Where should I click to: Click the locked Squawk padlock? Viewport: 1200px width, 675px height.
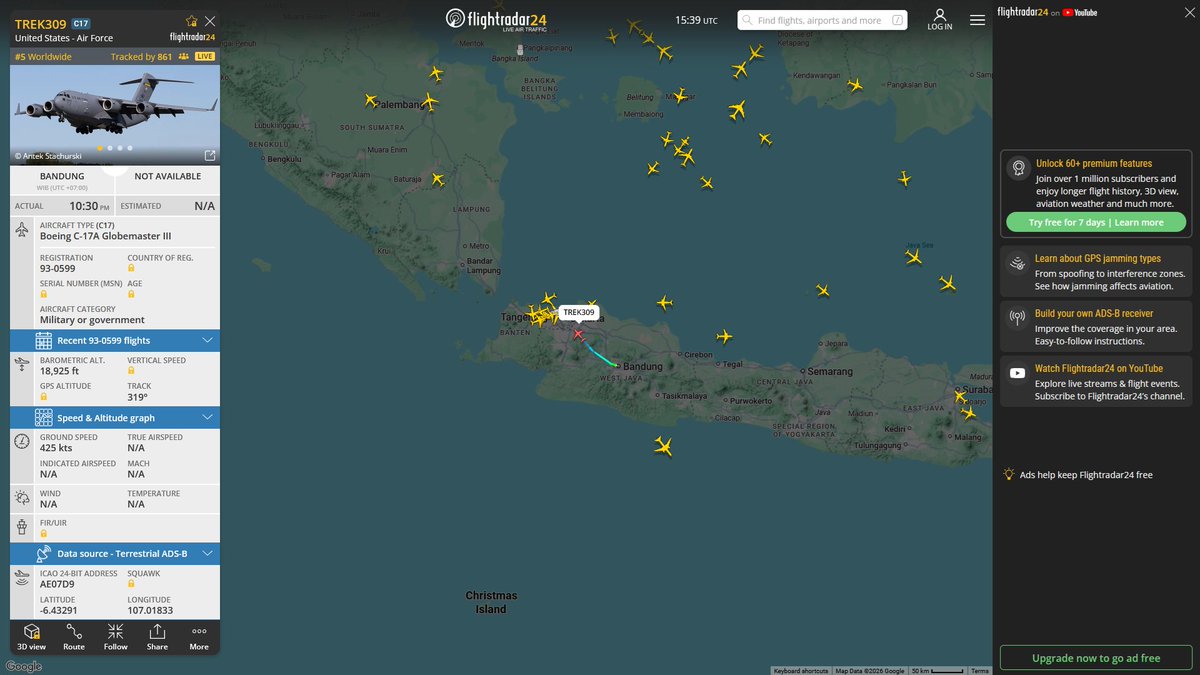point(131,584)
